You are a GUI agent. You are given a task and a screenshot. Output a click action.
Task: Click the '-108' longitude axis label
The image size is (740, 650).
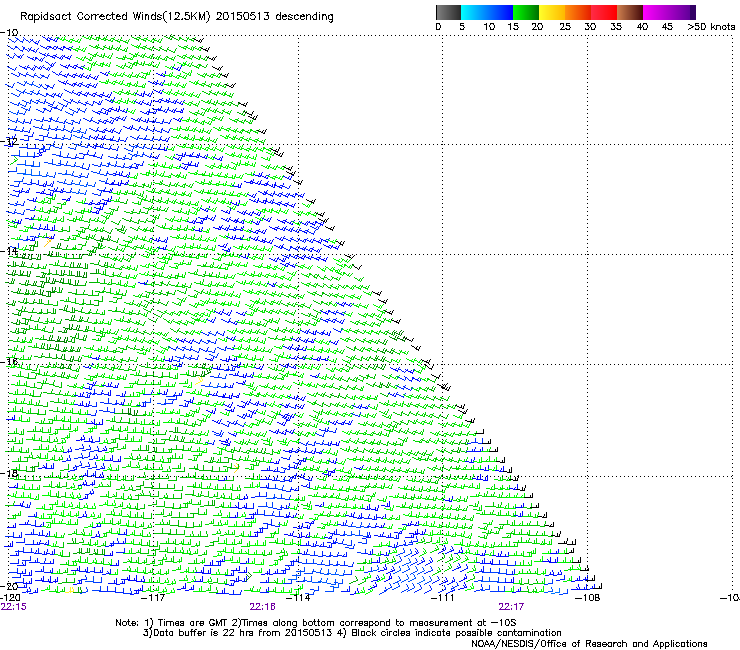pos(588,598)
